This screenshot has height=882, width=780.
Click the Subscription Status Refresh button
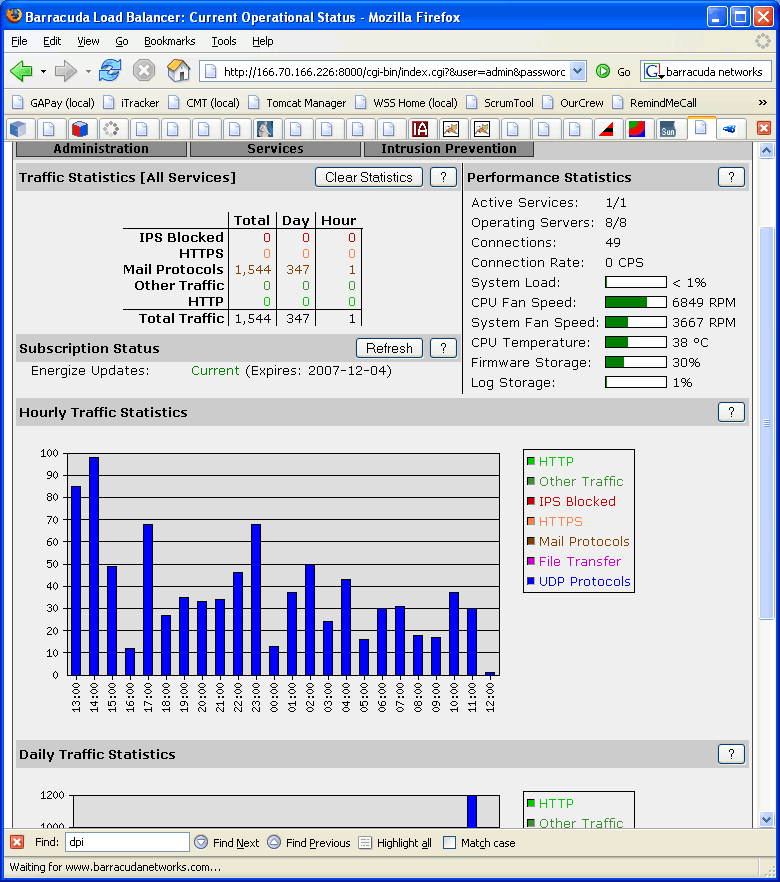[x=389, y=348]
